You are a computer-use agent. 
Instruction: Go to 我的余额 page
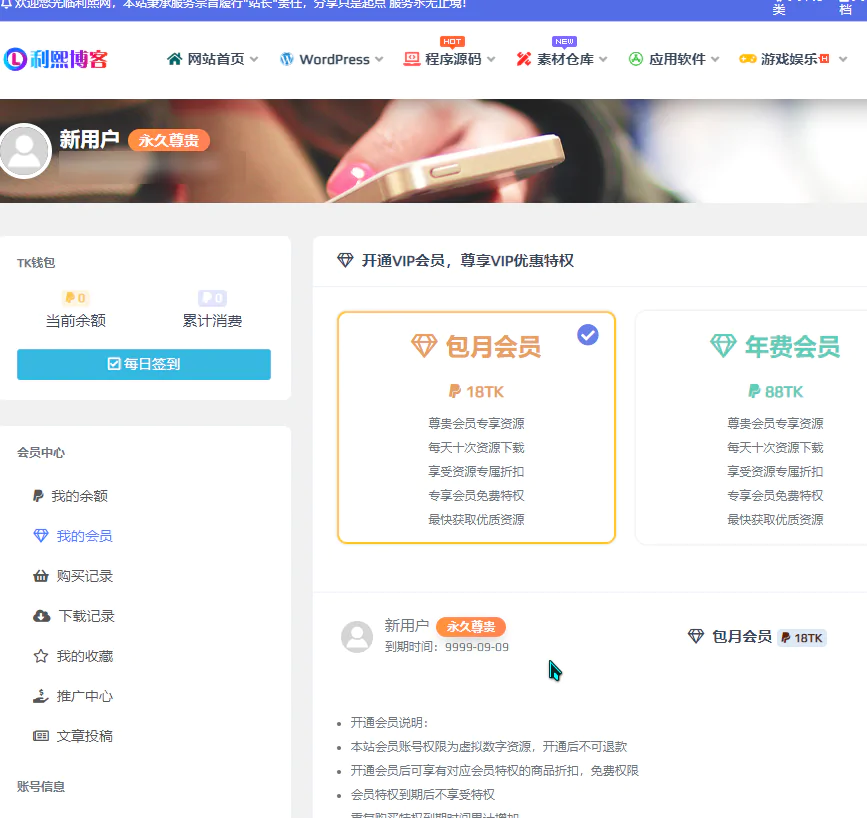[x=79, y=496]
